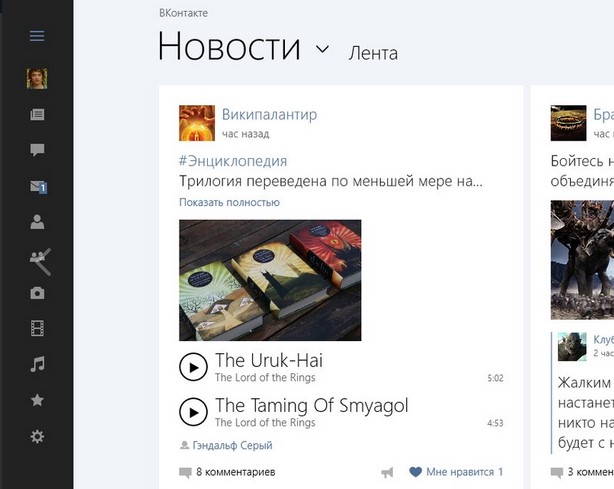Image resolution: width=614 pixels, height=489 pixels.
Task: Click the repost megaphone icon
Action: tap(387, 472)
